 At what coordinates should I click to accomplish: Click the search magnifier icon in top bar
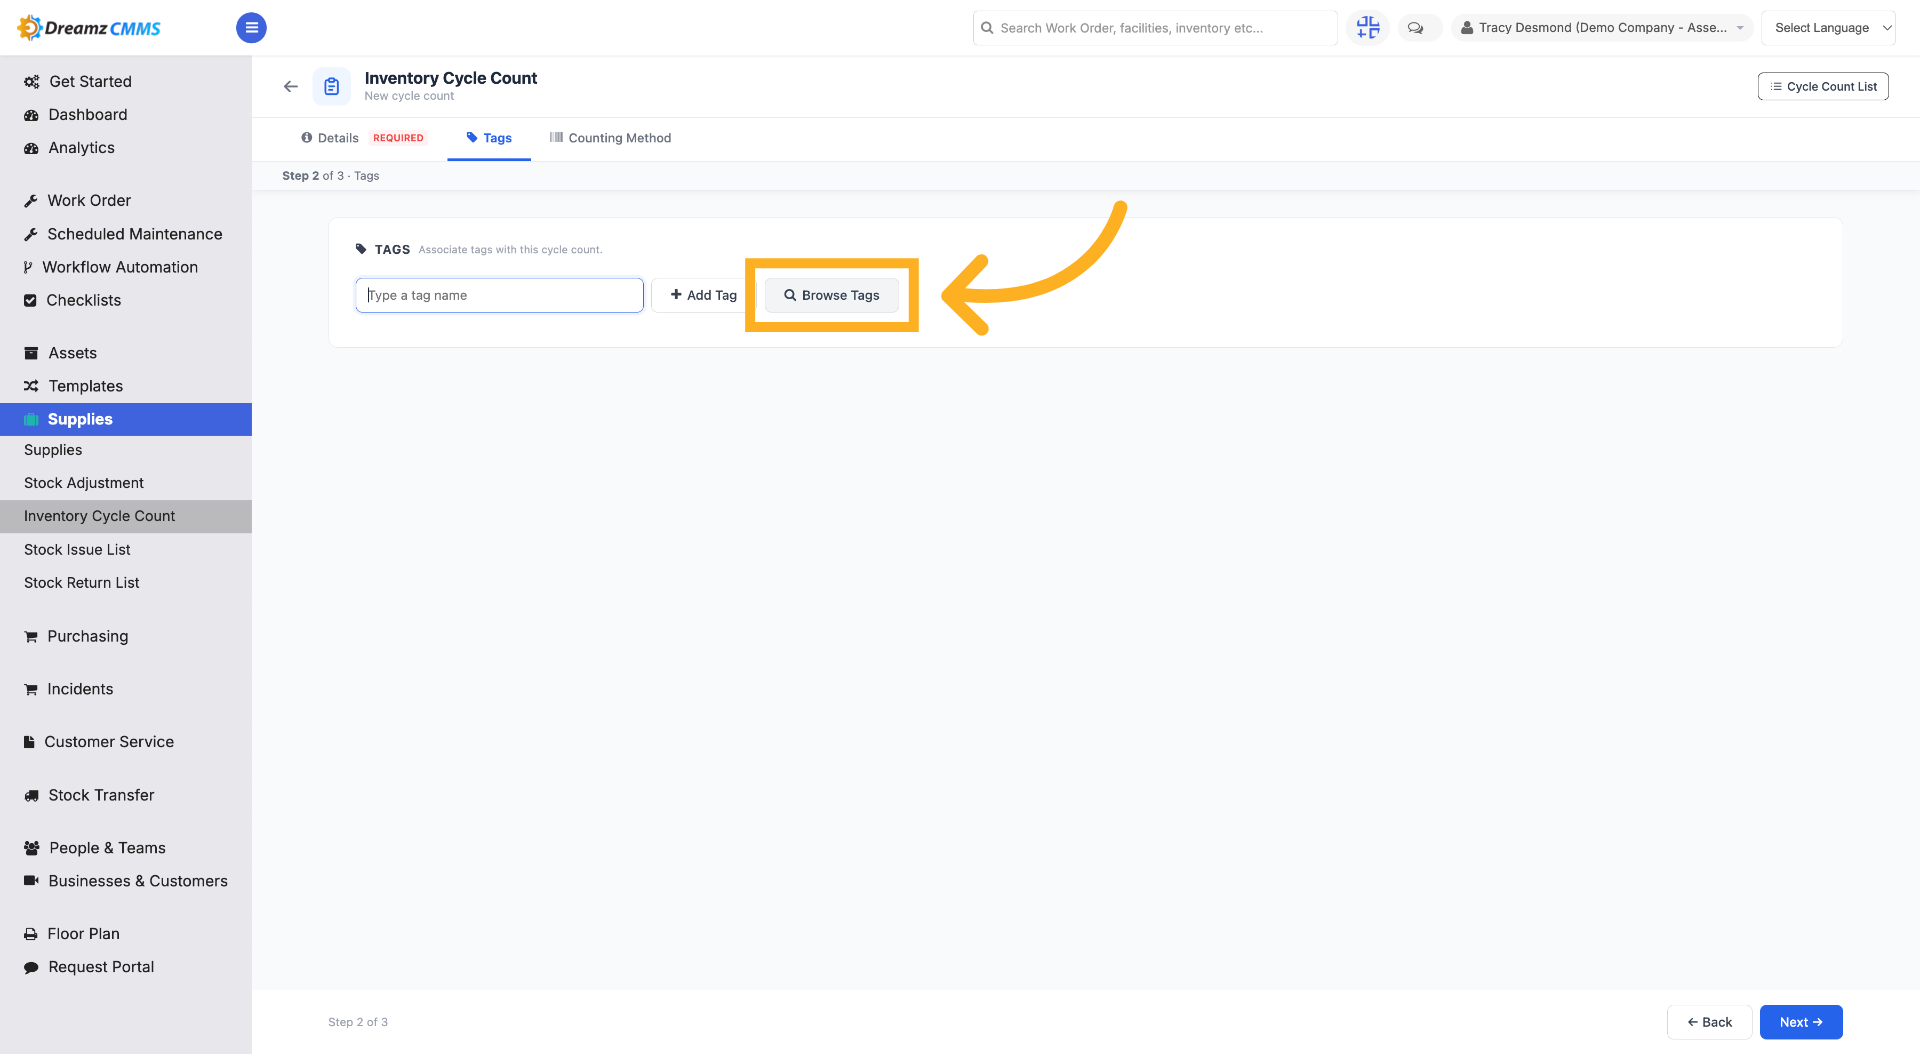pos(987,28)
